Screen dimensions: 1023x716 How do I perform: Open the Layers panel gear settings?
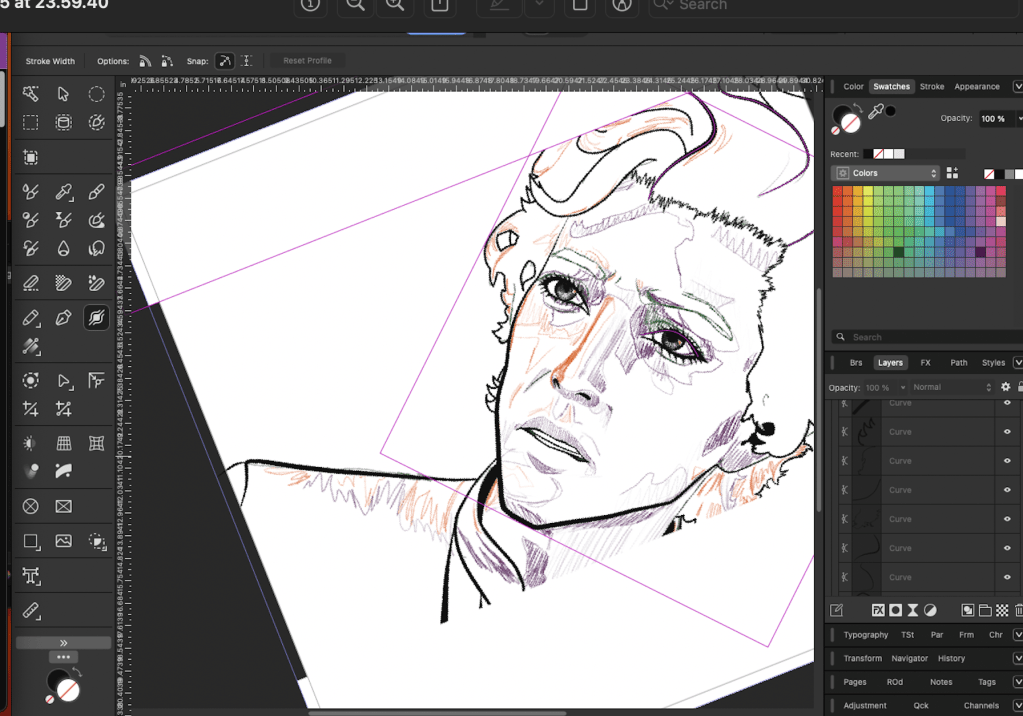(x=1005, y=387)
